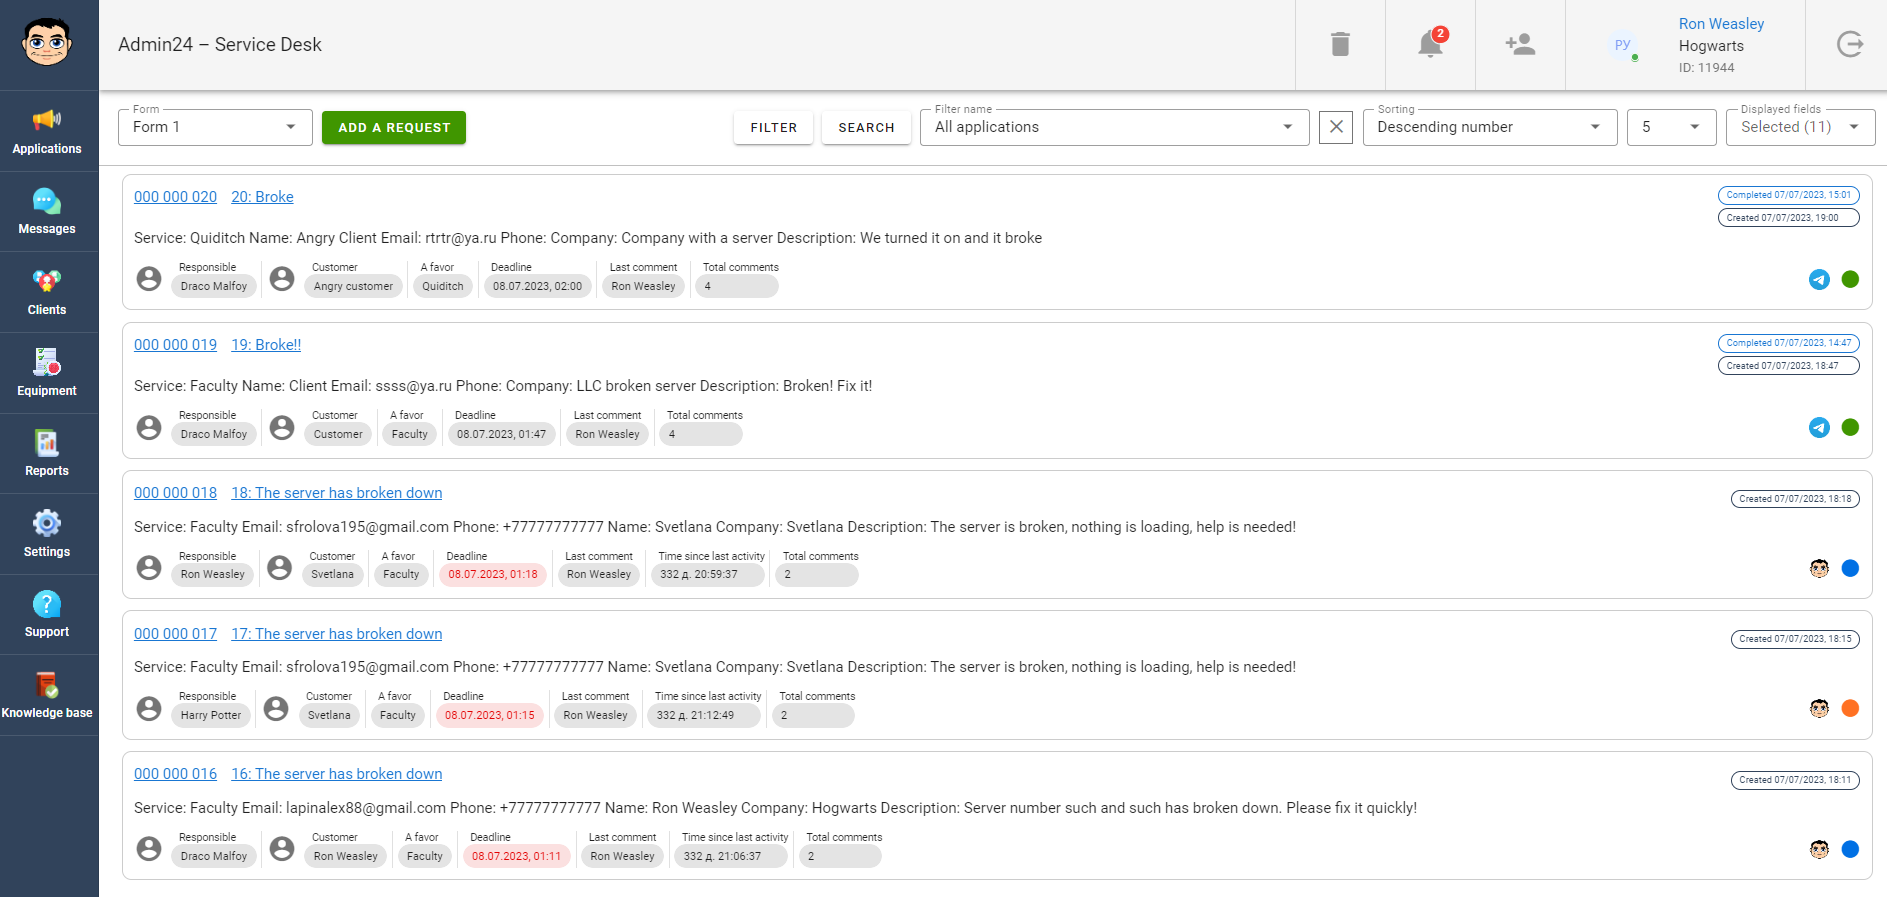The image size is (1887, 897).
Task: Click customer avatar icon for request 016
Action: click(x=282, y=848)
